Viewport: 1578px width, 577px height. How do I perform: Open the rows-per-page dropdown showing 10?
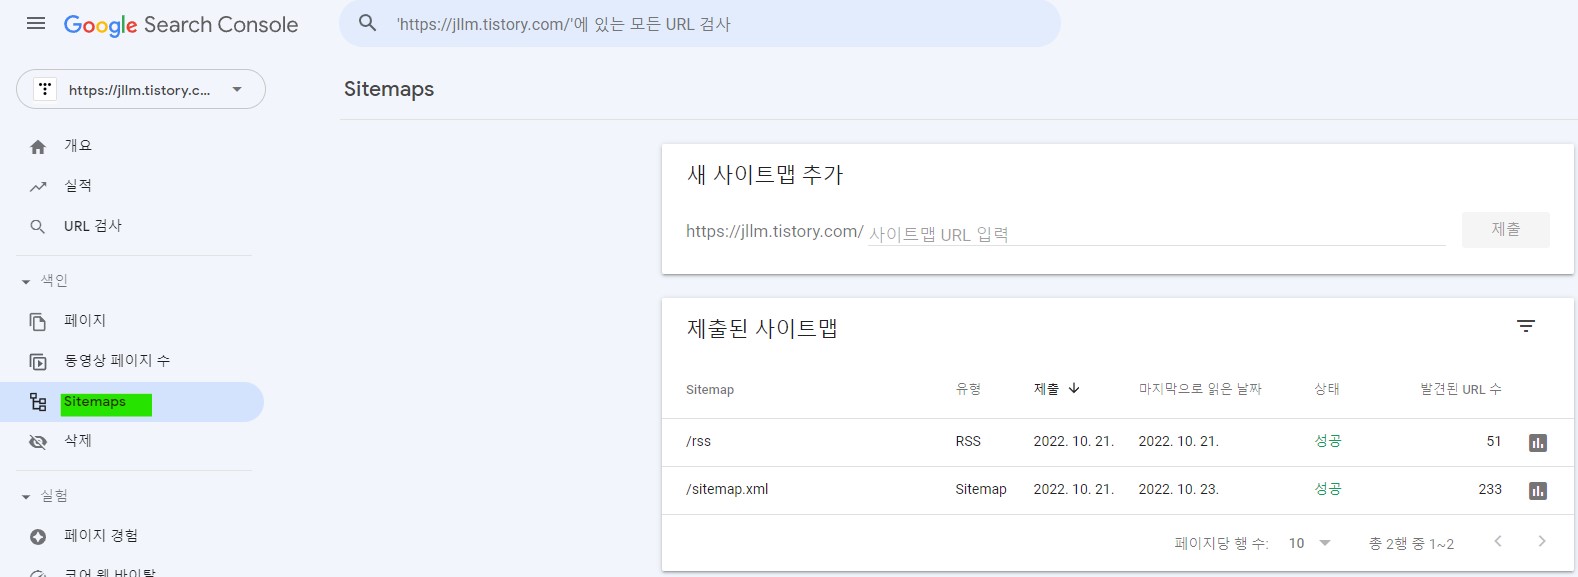point(1310,543)
